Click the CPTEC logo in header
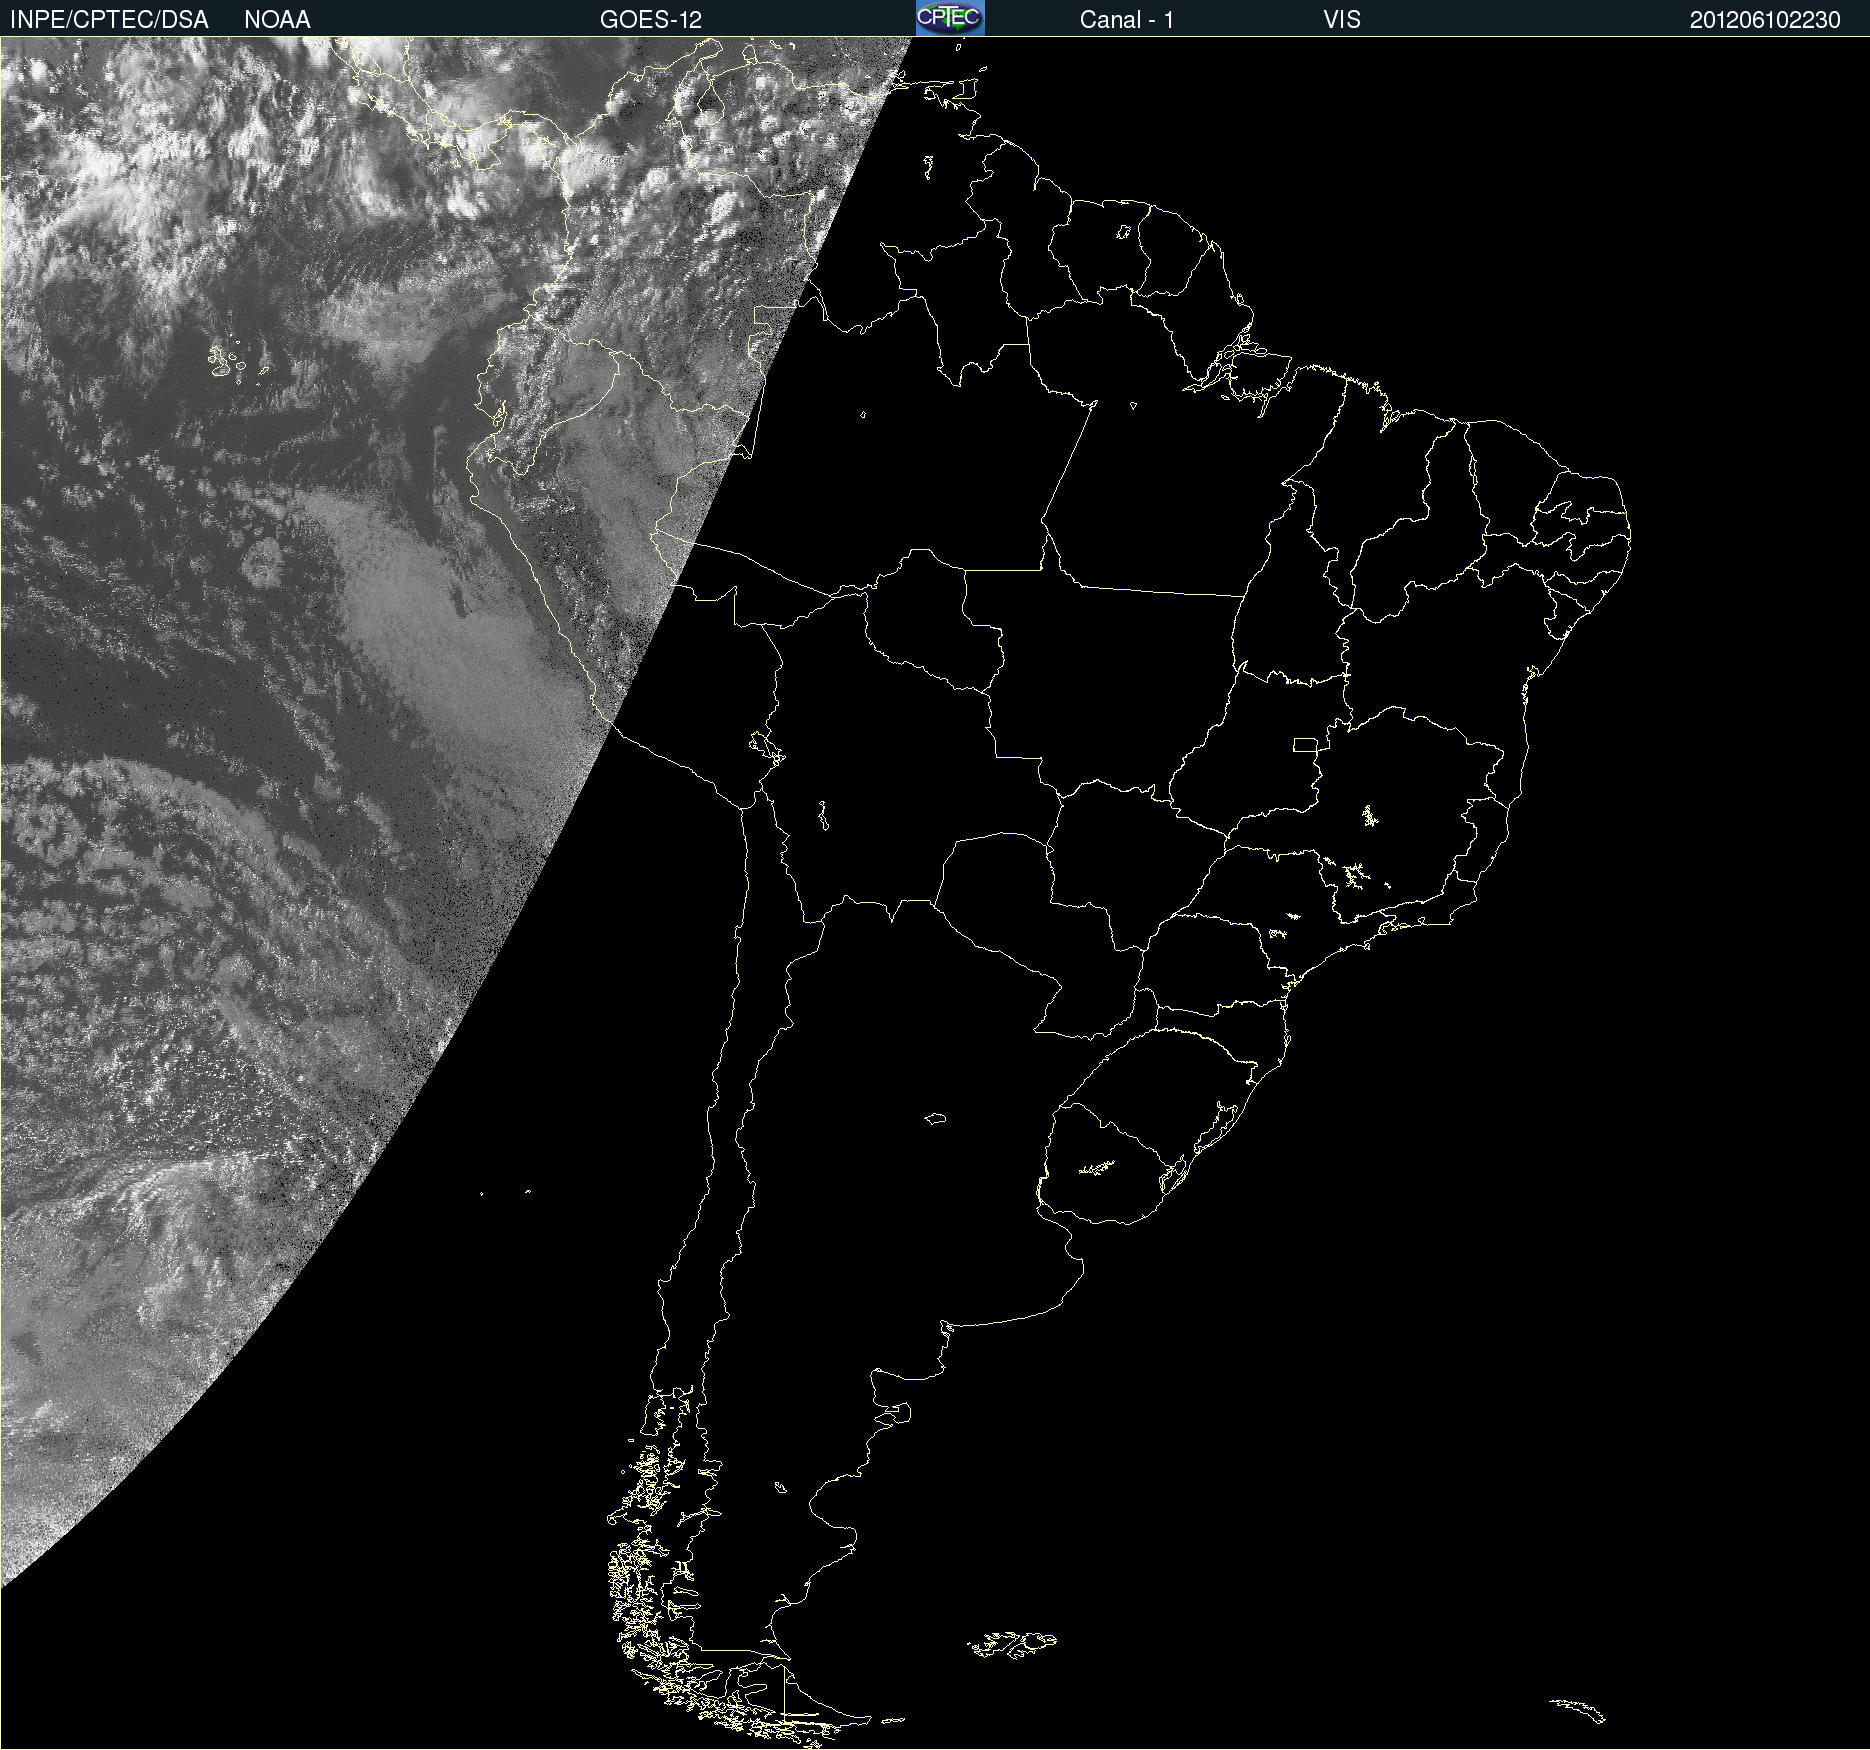Image resolution: width=1870 pixels, height=1750 pixels. pos(950,18)
